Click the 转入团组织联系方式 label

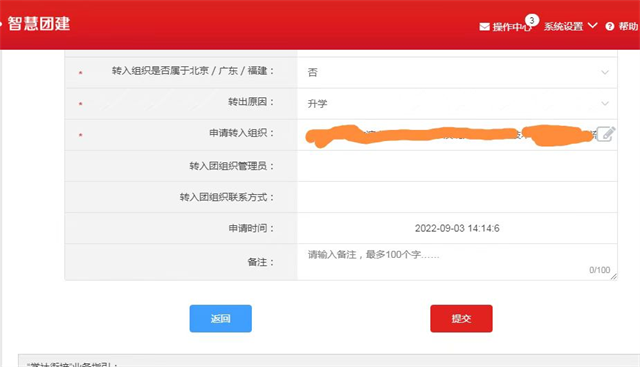click(x=227, y=197)
